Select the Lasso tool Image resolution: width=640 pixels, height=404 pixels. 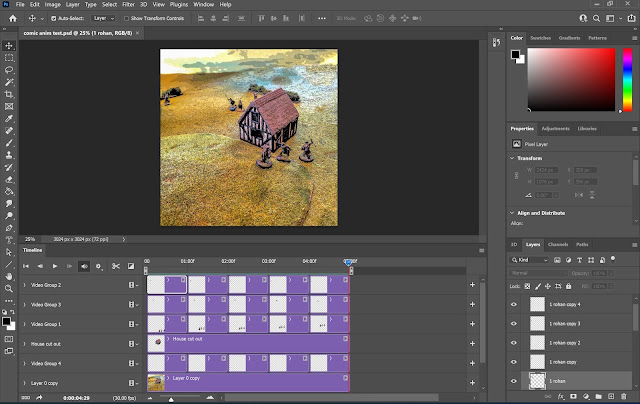click(10, 70)
